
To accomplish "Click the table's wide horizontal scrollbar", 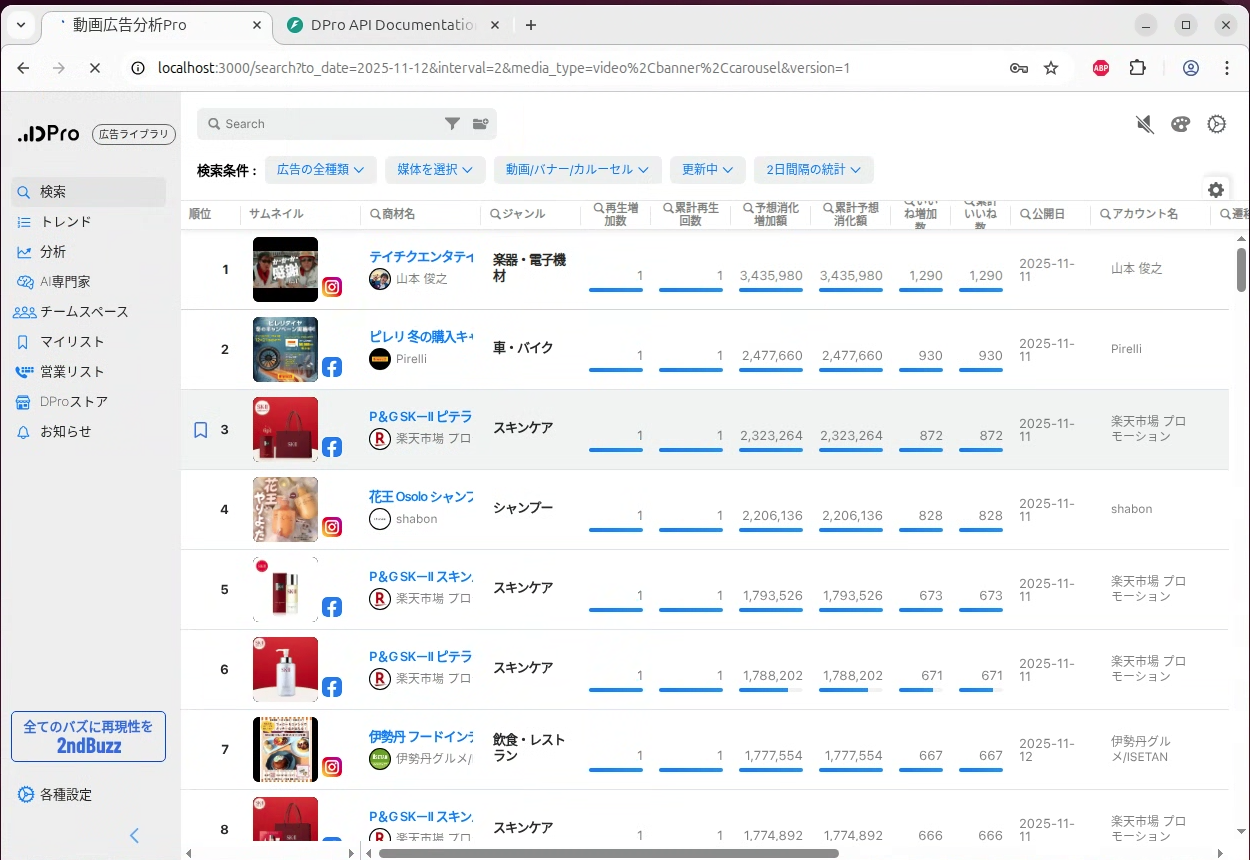I will point(608,853).
